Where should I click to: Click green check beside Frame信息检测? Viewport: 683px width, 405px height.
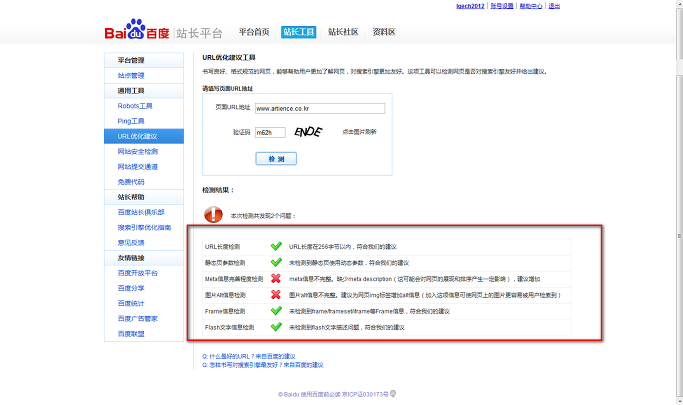(x=276, y=310)
